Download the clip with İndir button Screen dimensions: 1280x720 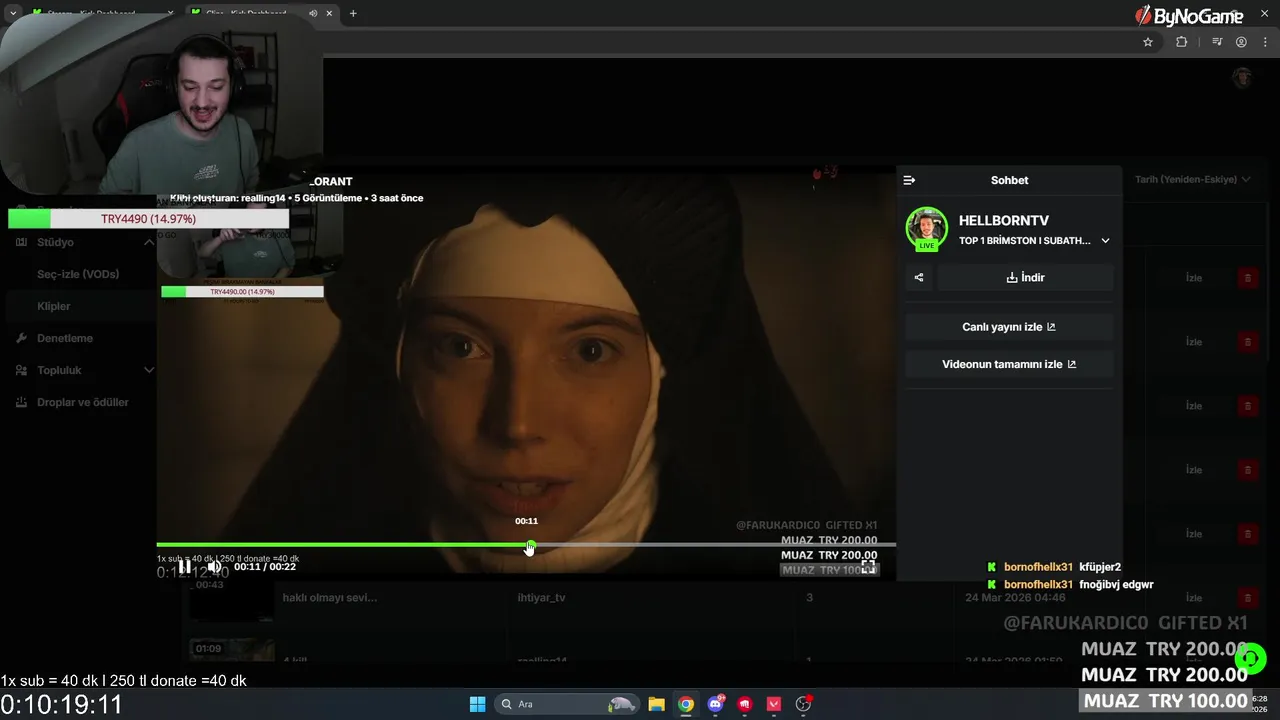(x=1025, y=278)
